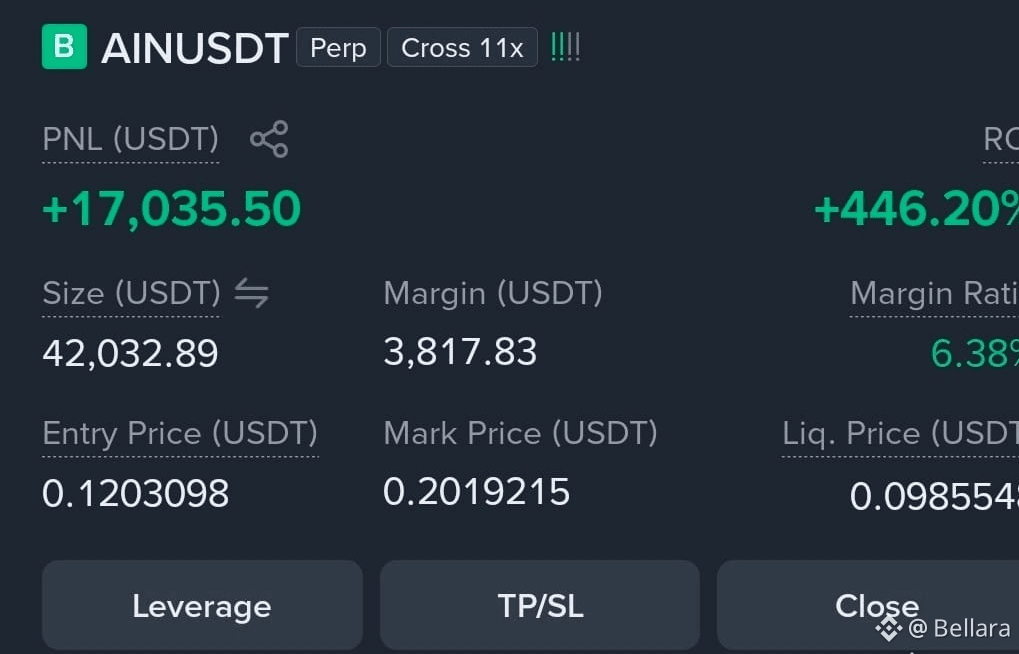This screenshot has height=654, width=1019.
Task: Click the Liq. Price label
Action: (x=900, y=434)
